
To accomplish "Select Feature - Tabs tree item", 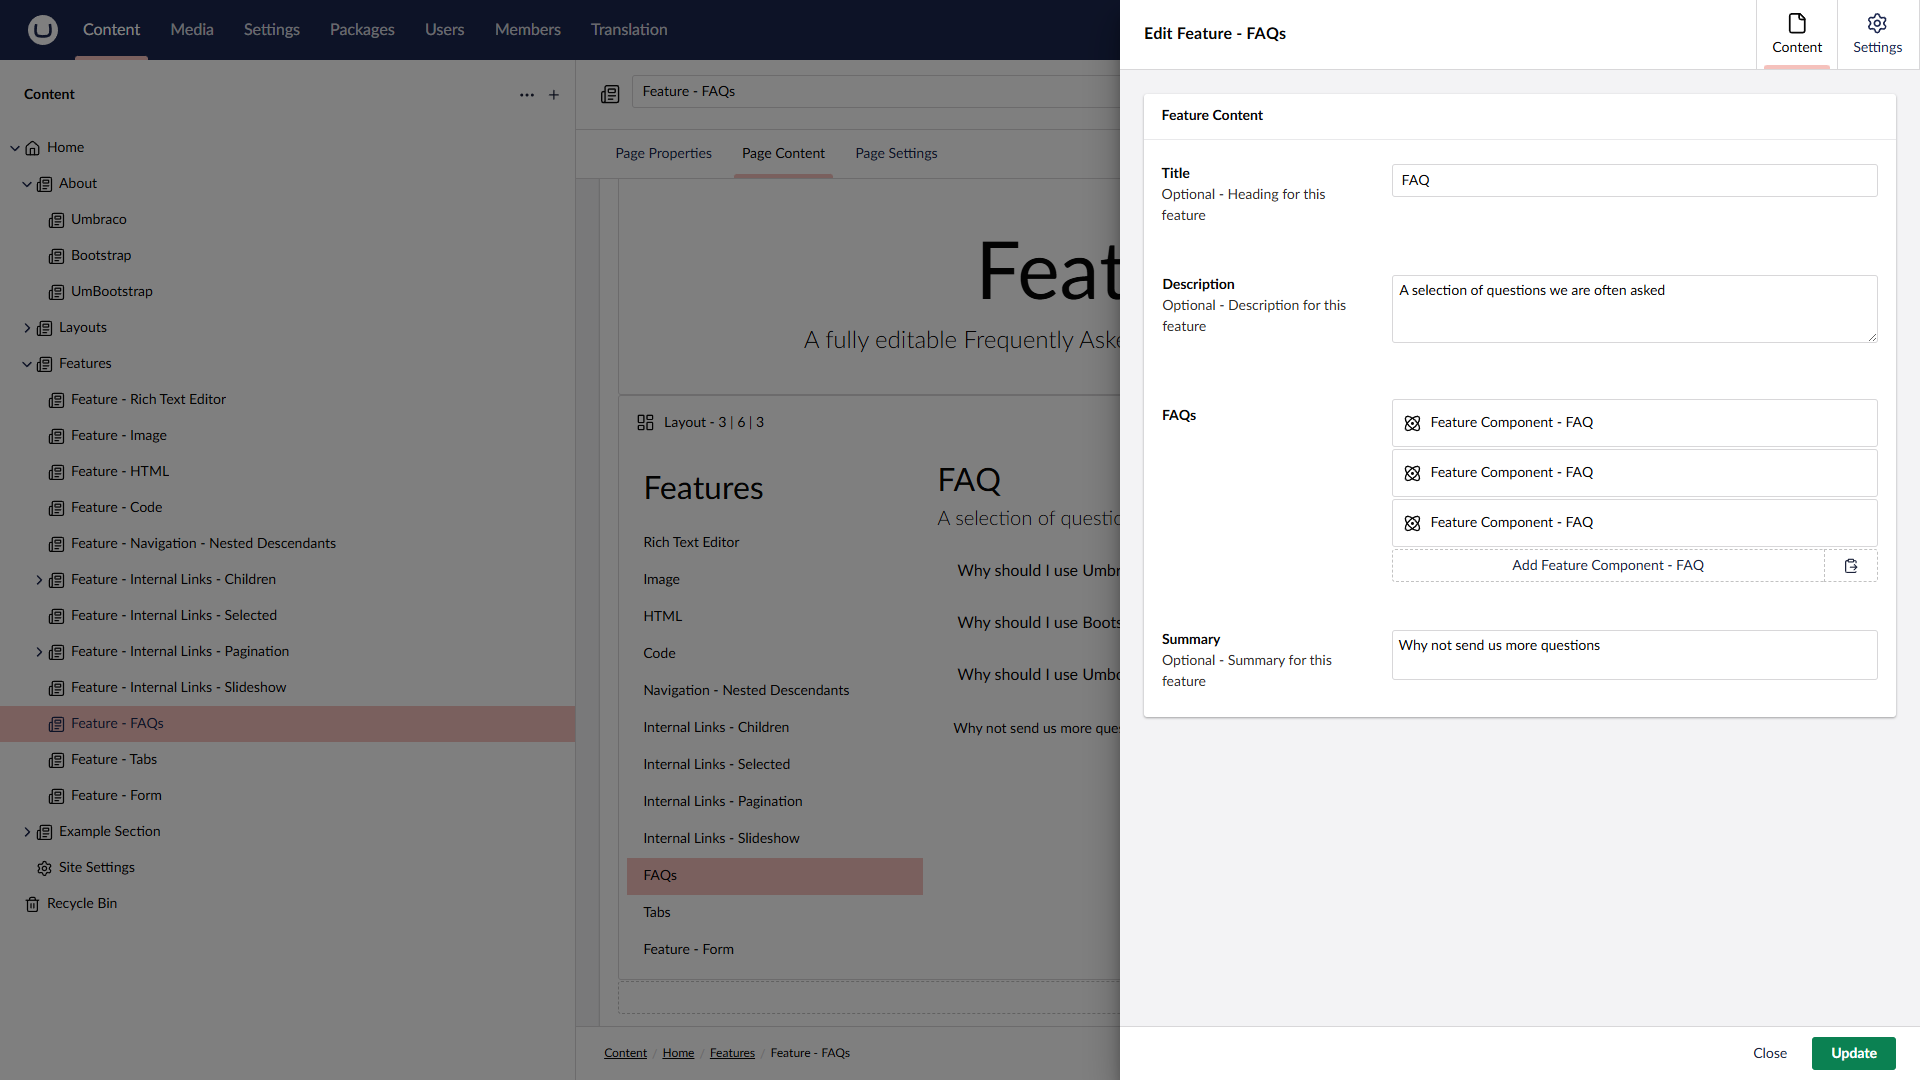I will tap(114, 759).
